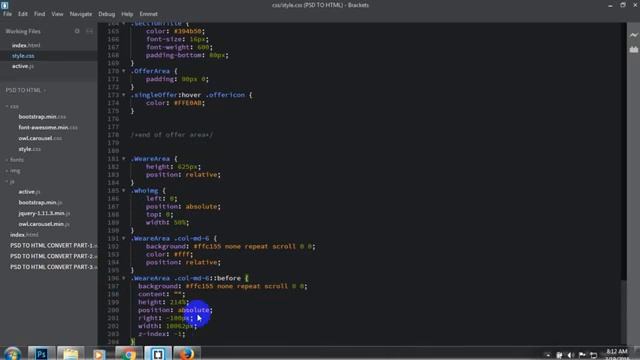Click the editor vertical scrollbar thumb
This screenshot has width=640, height=360.
(623, 312)
